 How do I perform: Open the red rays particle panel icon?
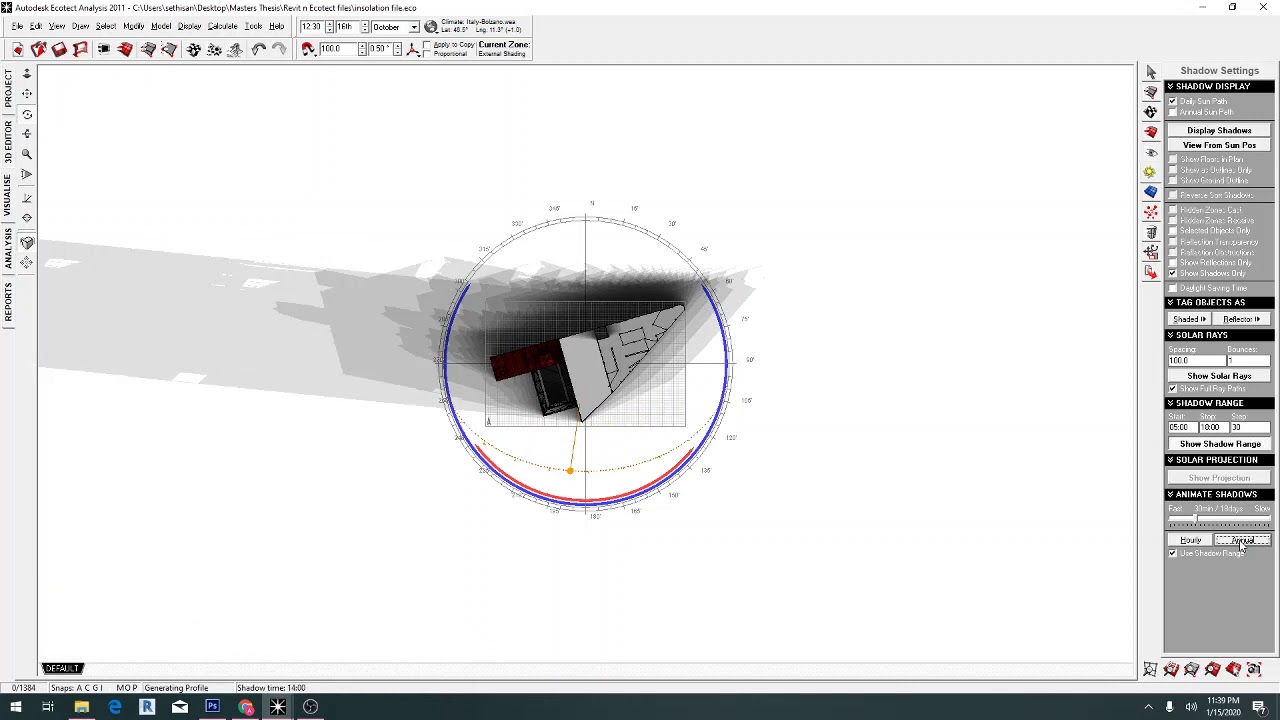(1151, 212)
